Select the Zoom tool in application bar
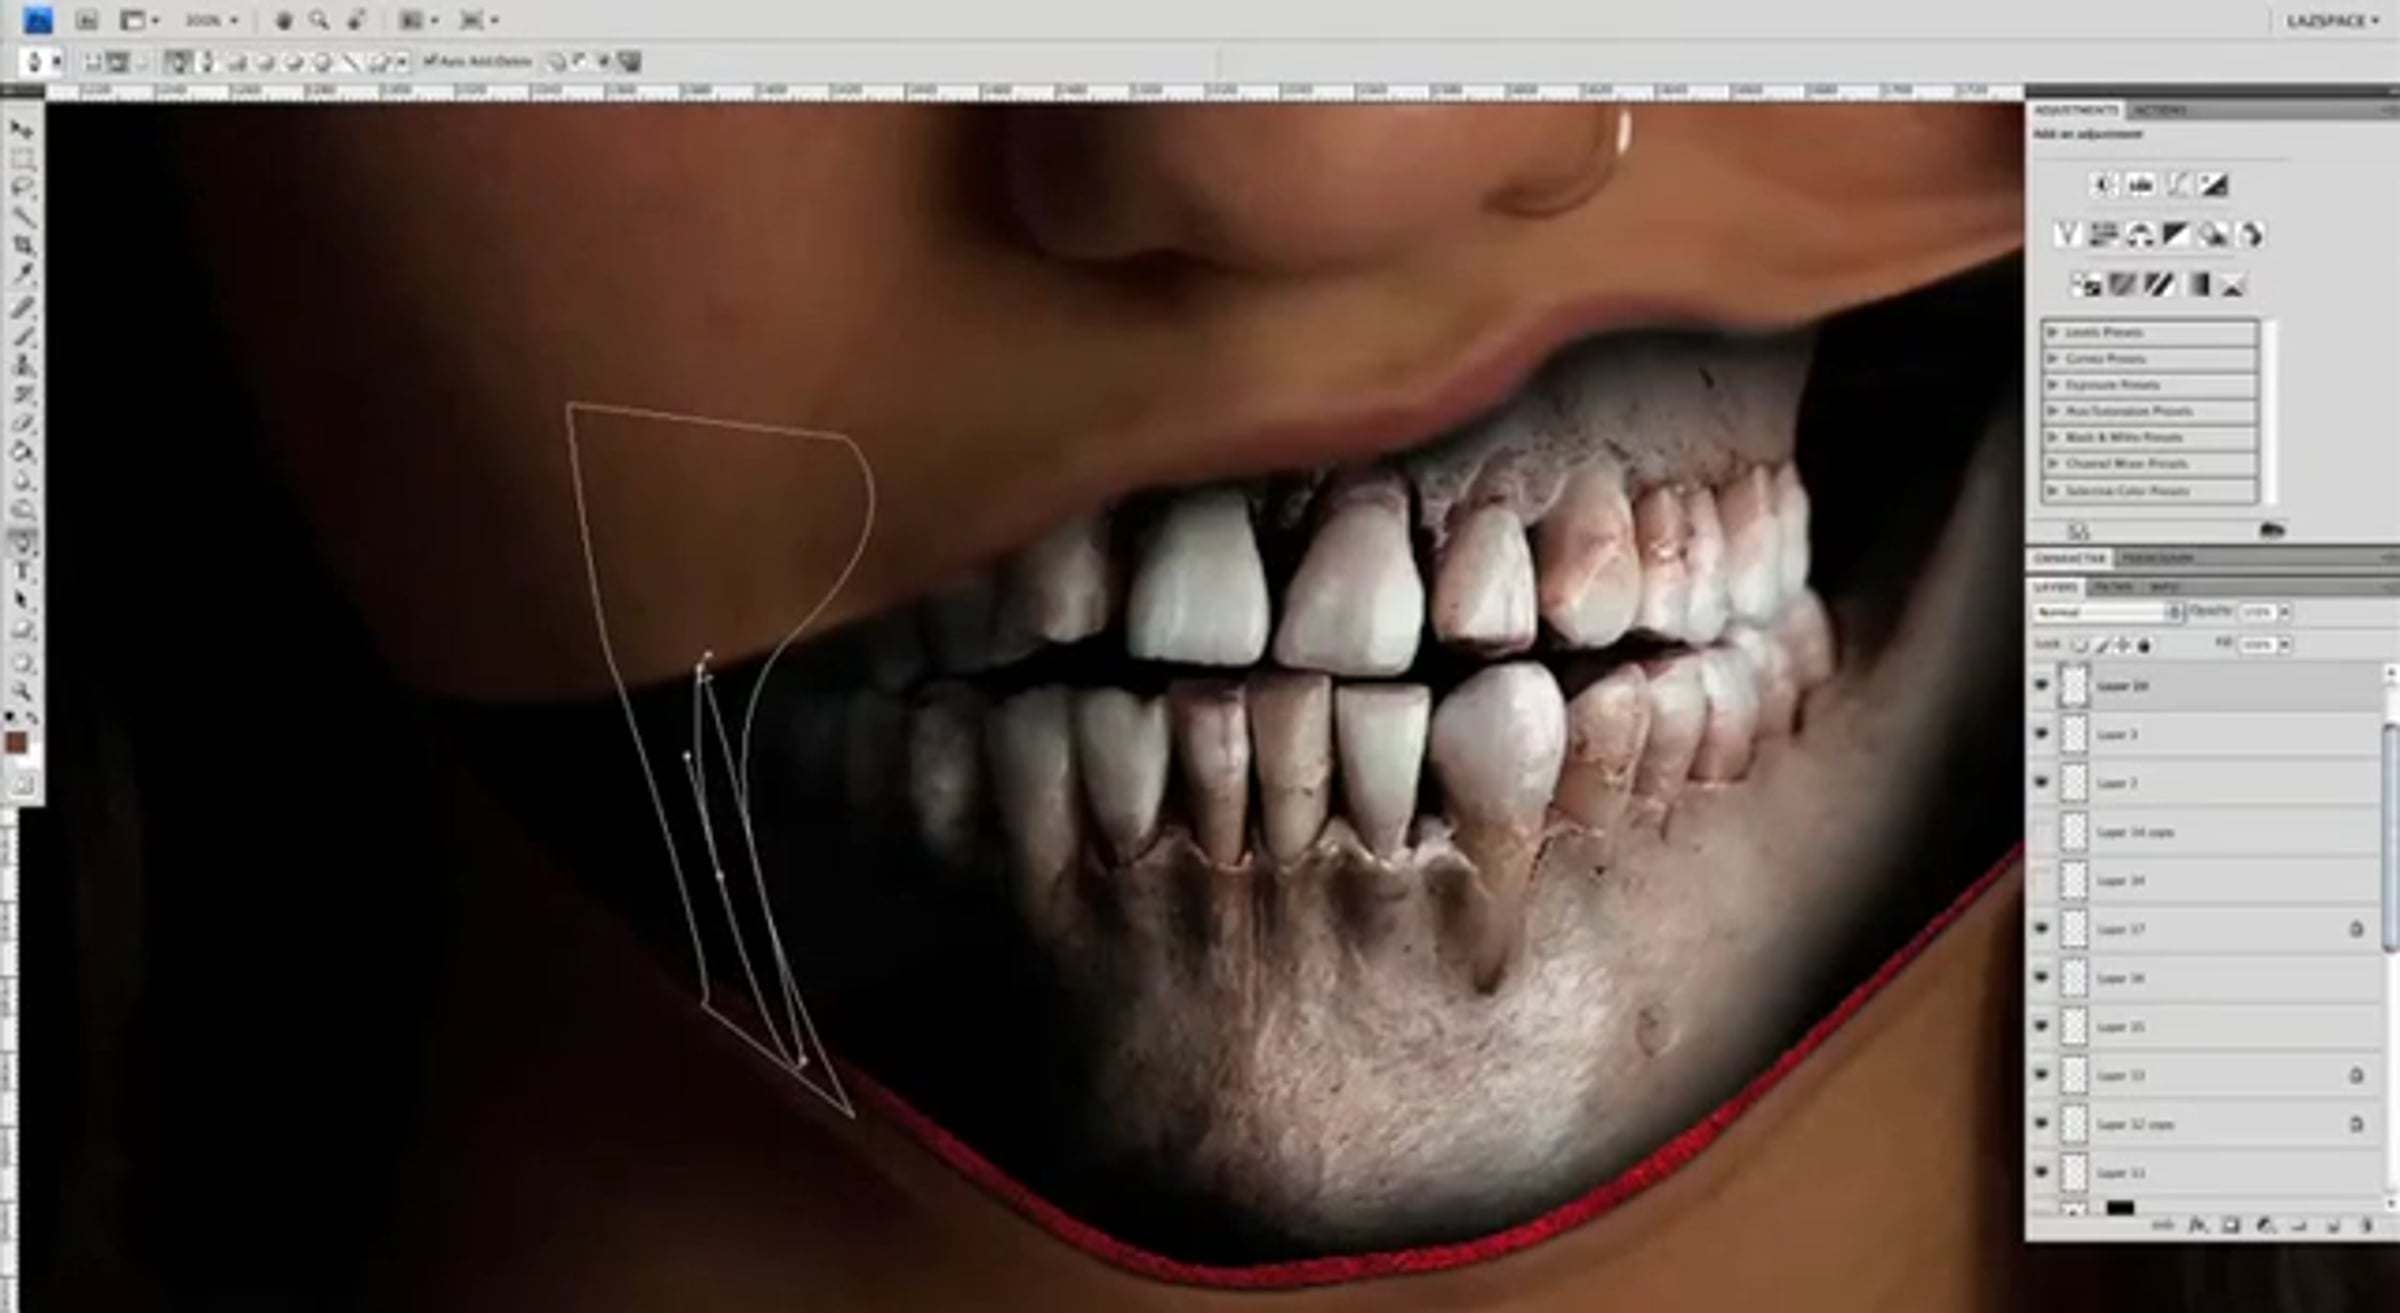2400x1313 pixels. click(319, 20)
